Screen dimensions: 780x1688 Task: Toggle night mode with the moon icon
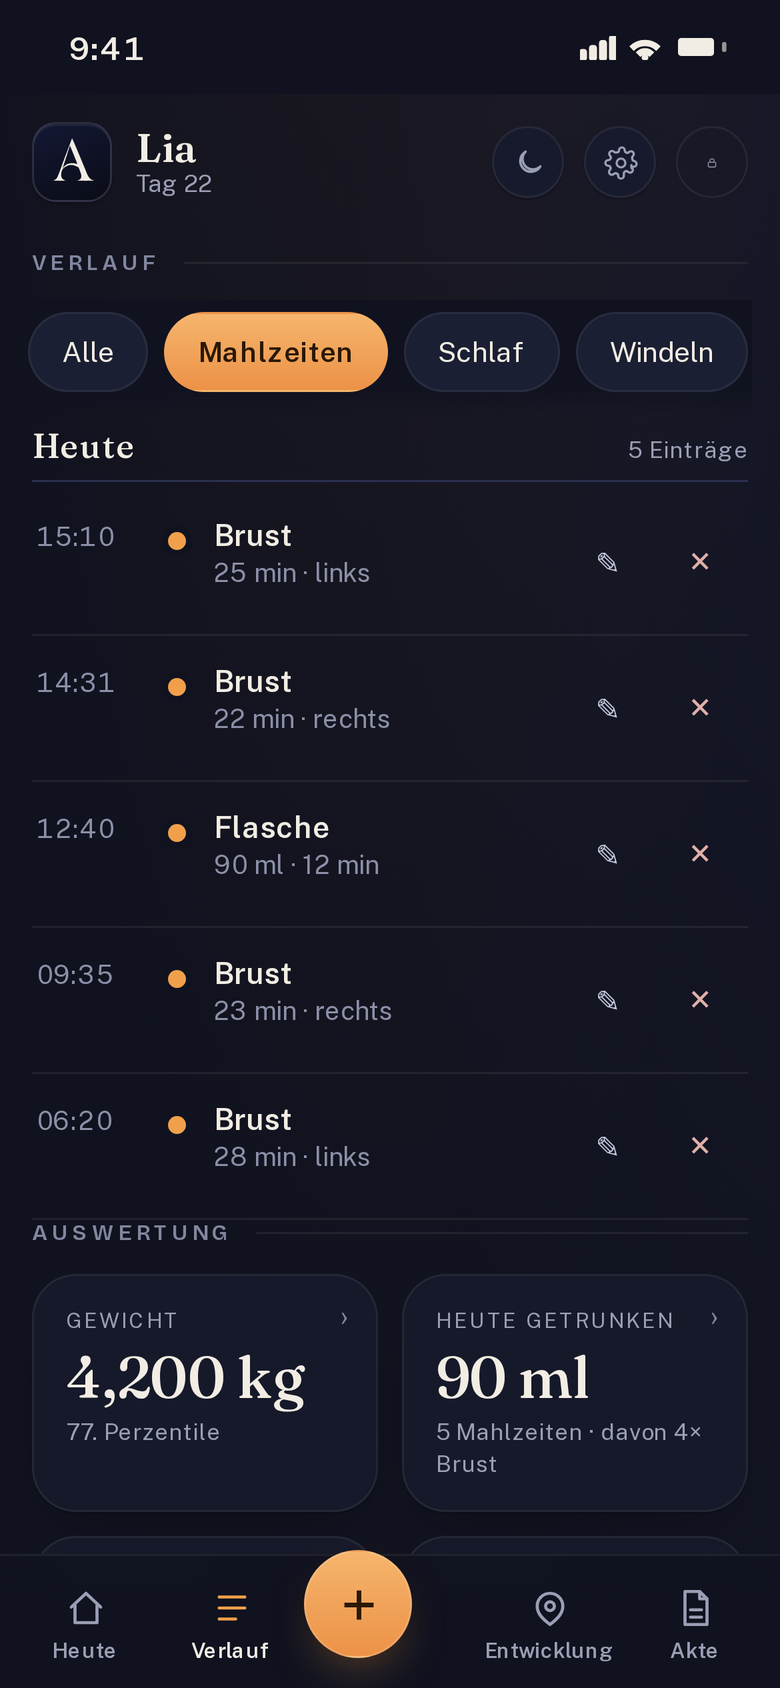[x=528, y=162]
